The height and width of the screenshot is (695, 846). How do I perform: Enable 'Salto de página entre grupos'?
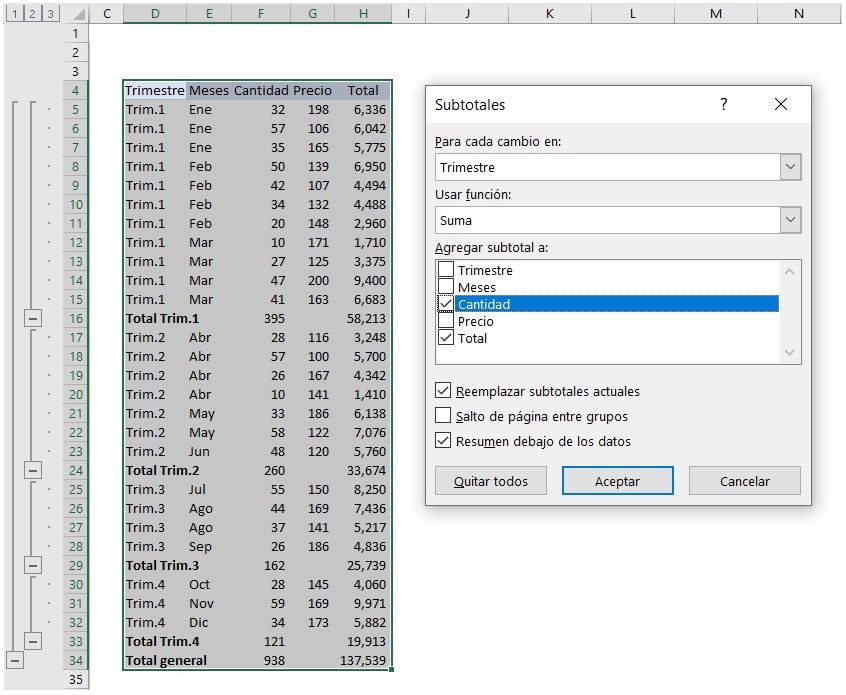point(443,416)
